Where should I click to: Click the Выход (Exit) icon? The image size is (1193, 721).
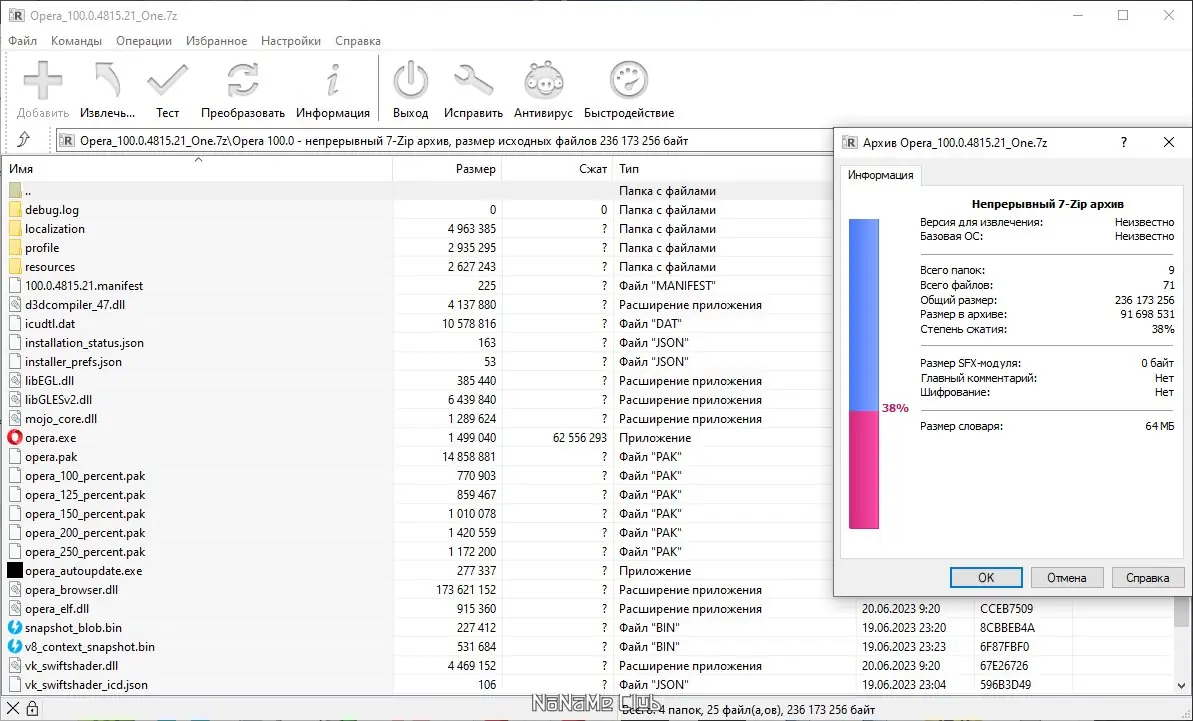[x=410, y=80]
